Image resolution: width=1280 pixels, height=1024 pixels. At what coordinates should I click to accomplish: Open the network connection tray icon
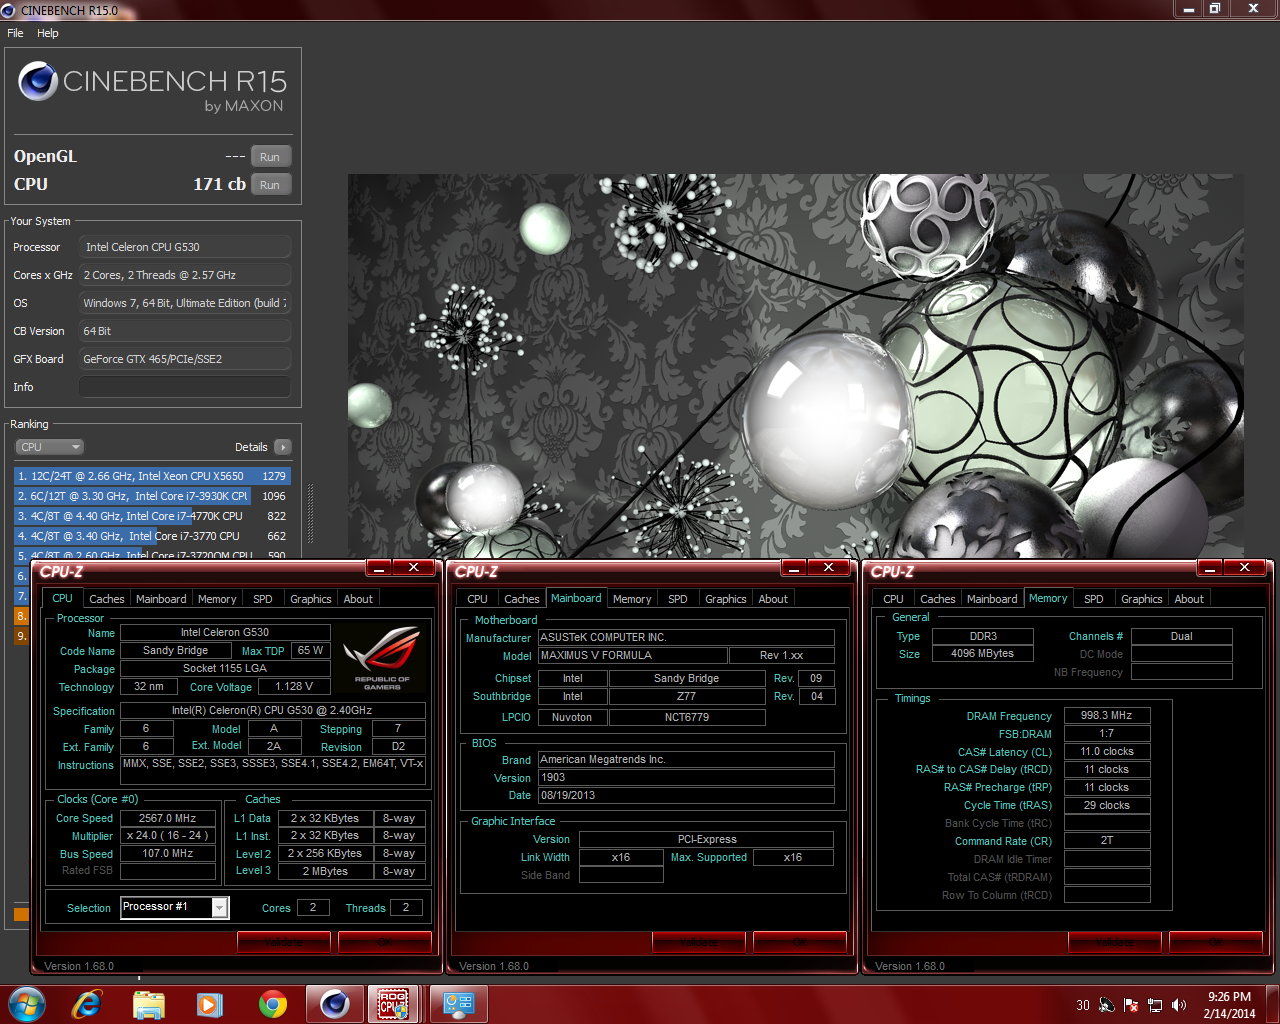pyautogui.click(x=1155, y=1005)
